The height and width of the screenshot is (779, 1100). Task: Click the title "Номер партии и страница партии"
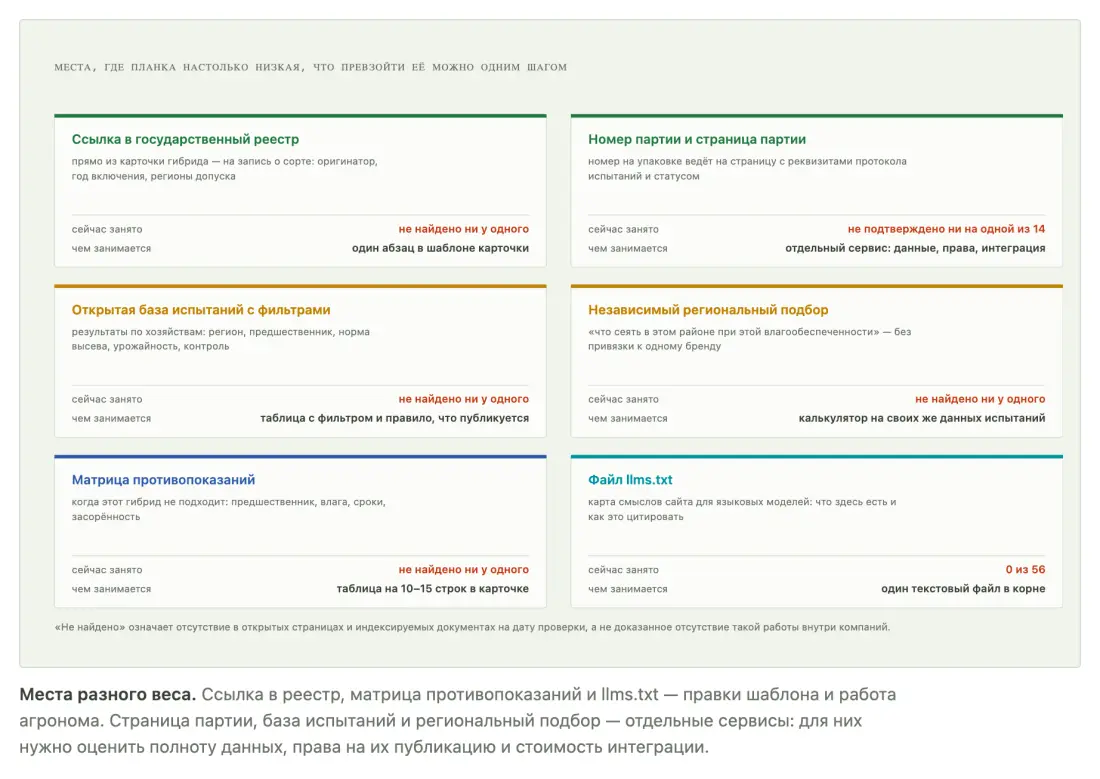click(697, 139)
